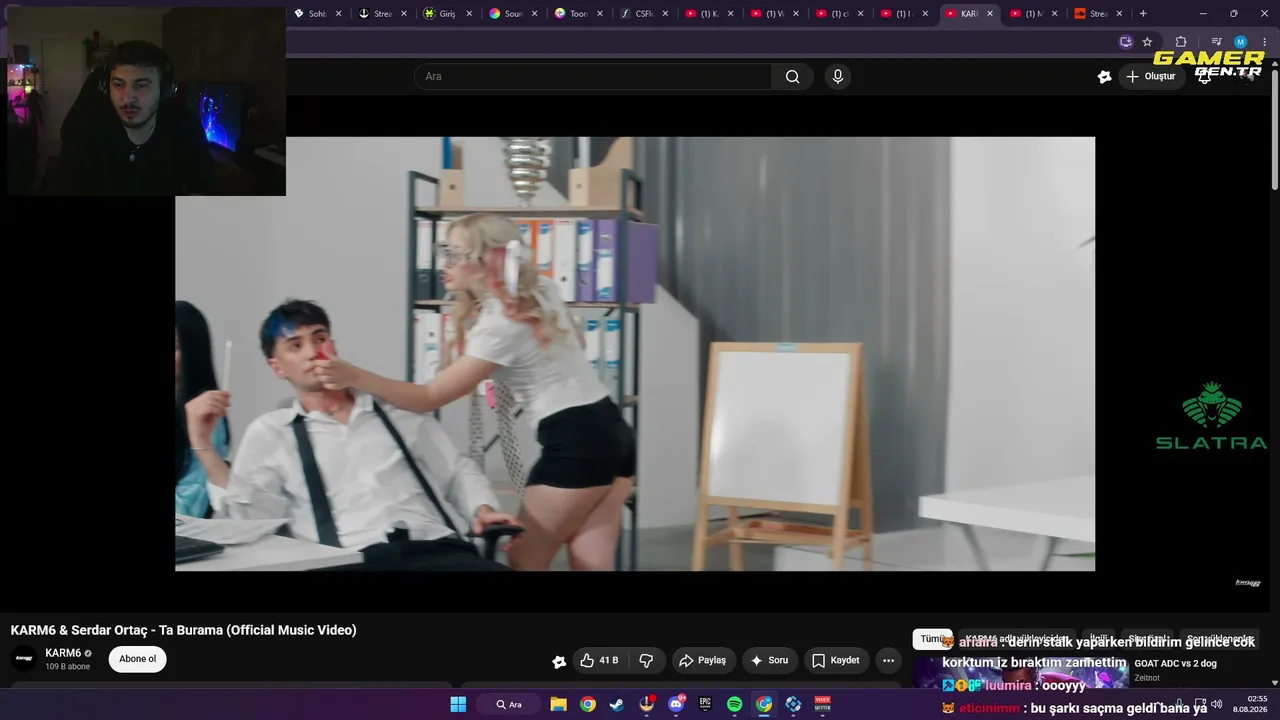Open the browser extensions puzzle icon
The image size is (1280, 720).
coord(1181,42)
